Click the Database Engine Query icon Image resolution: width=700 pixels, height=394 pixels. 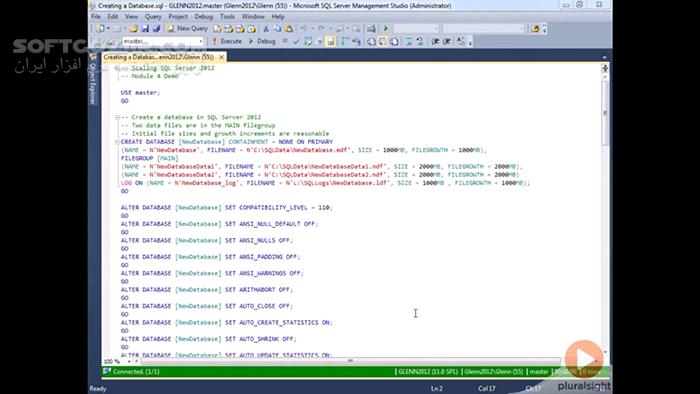coord(217,29)
